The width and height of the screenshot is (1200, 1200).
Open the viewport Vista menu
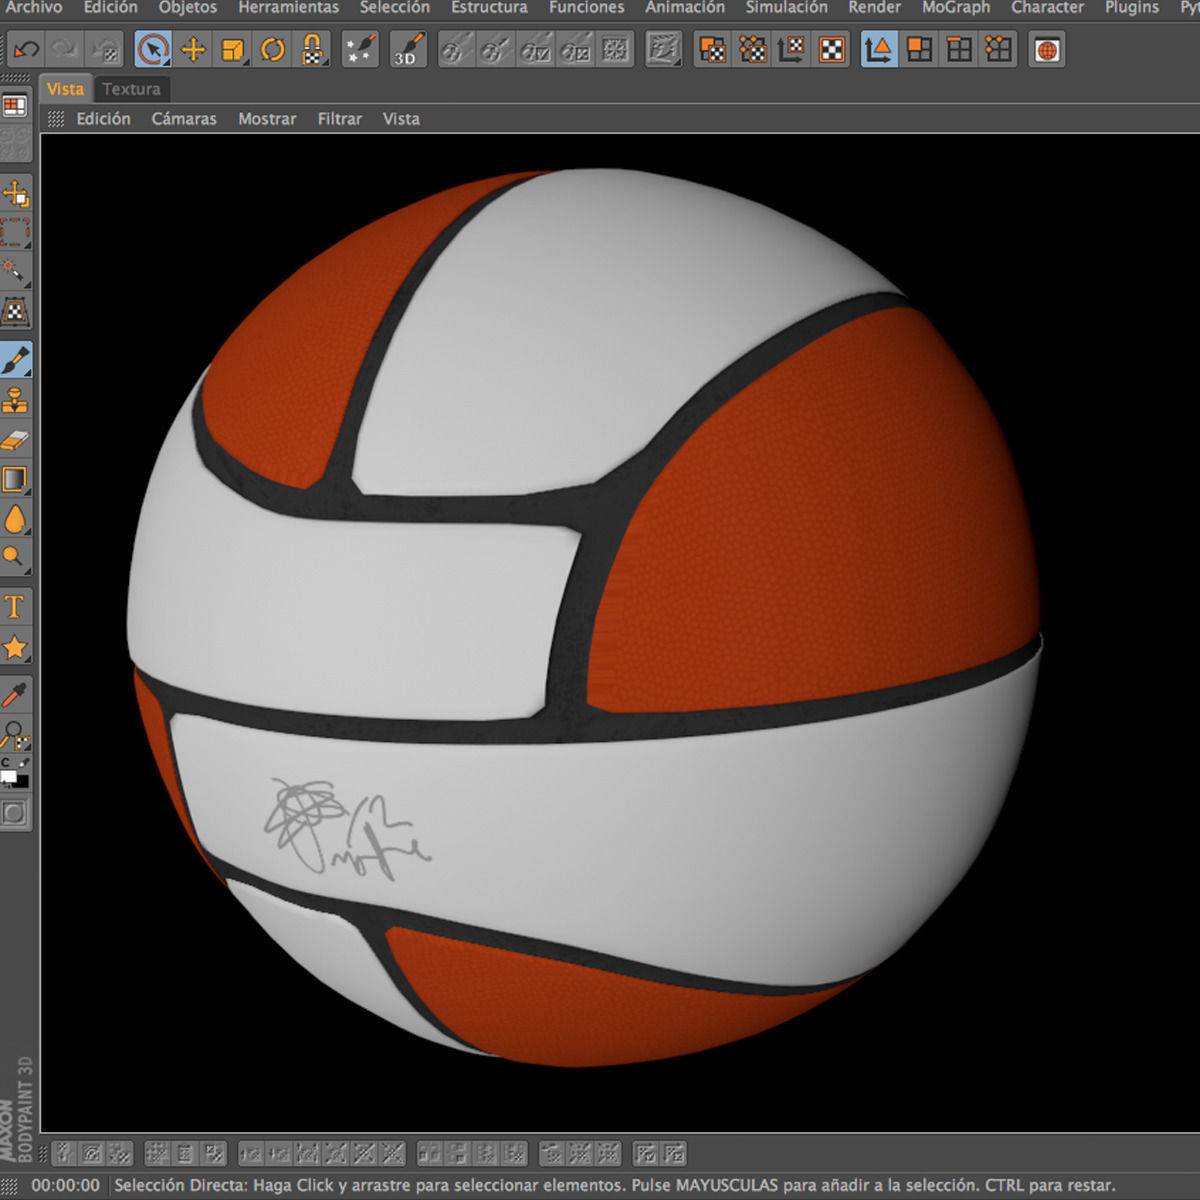pos(401,119)
